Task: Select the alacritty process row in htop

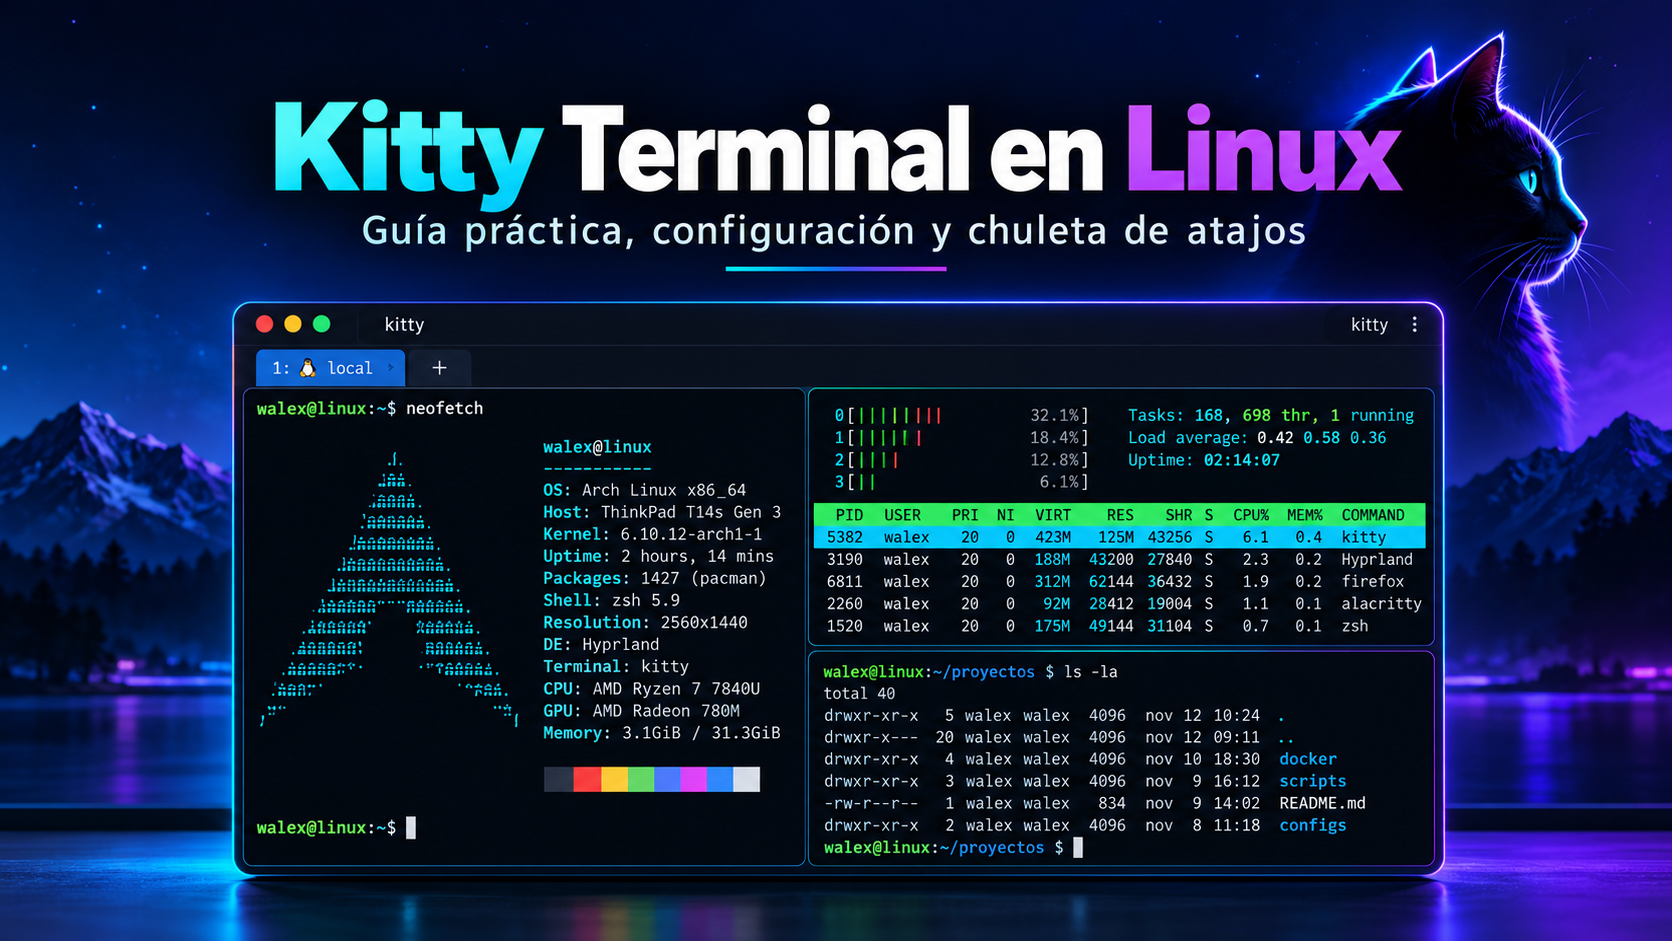Action: tap(1120, 603)
